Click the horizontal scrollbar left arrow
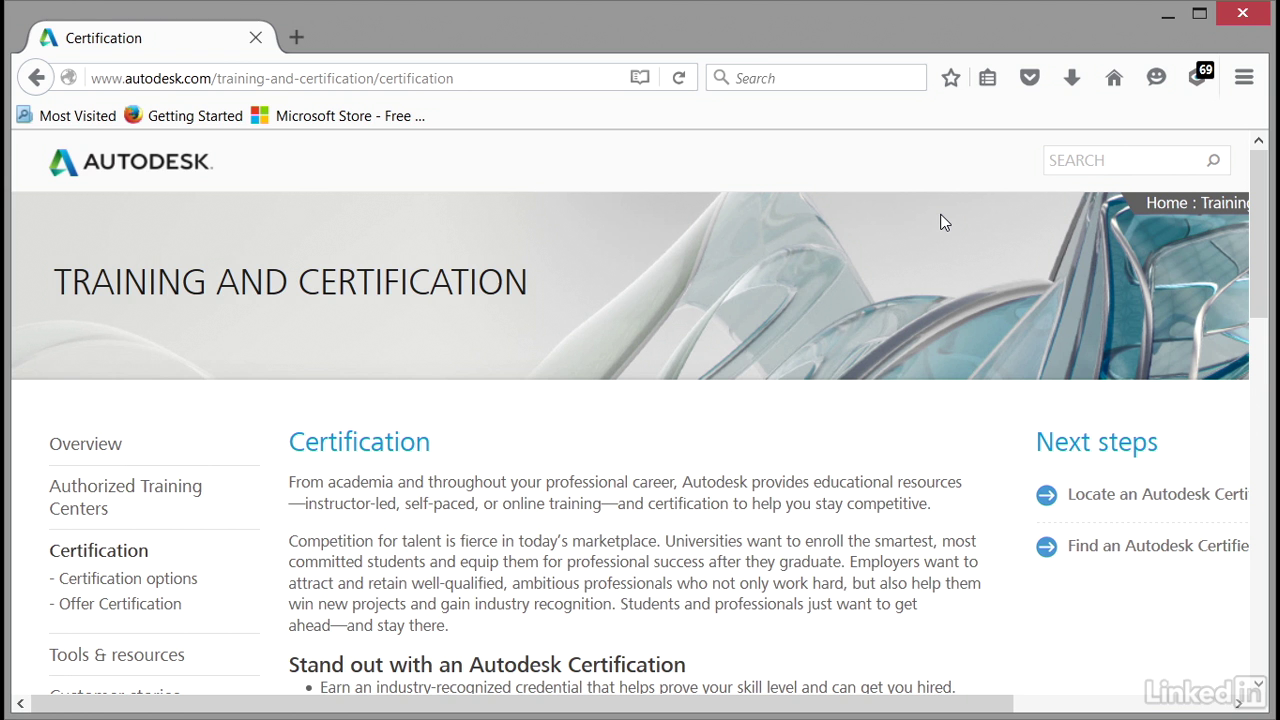This screenshot has height=720, width=1280. (20, 704)
